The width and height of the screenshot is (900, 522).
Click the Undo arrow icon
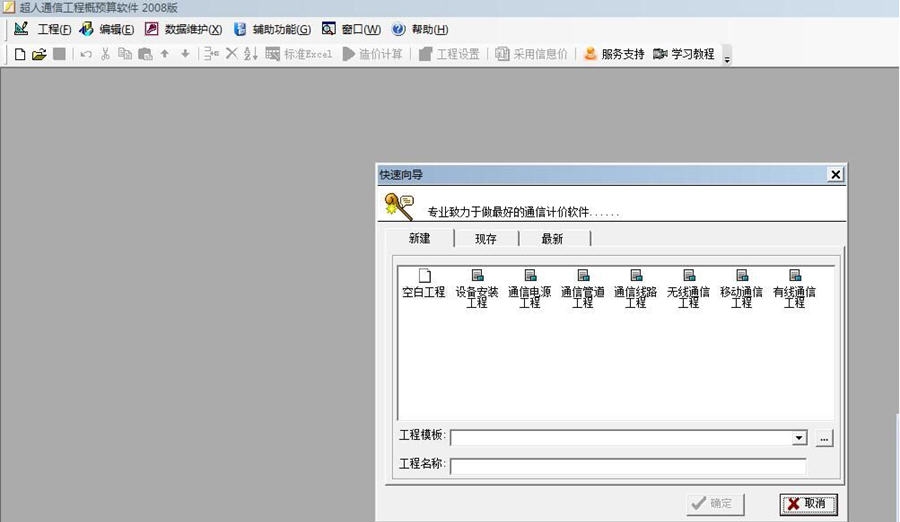[x=86, y=54]
